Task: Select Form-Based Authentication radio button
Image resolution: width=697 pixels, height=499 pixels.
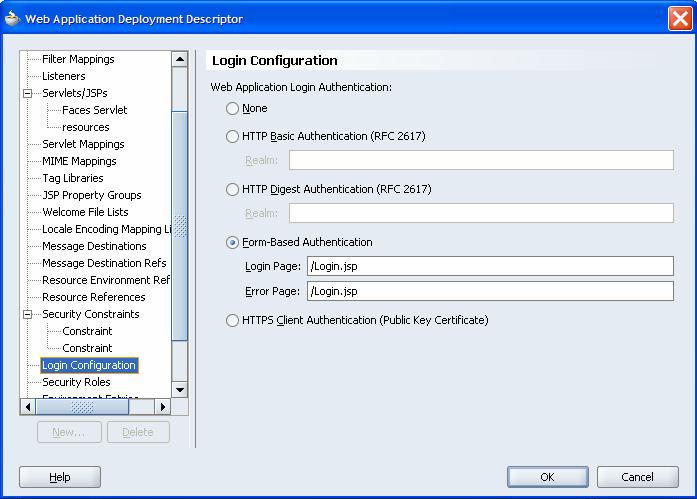Action: 233,242
